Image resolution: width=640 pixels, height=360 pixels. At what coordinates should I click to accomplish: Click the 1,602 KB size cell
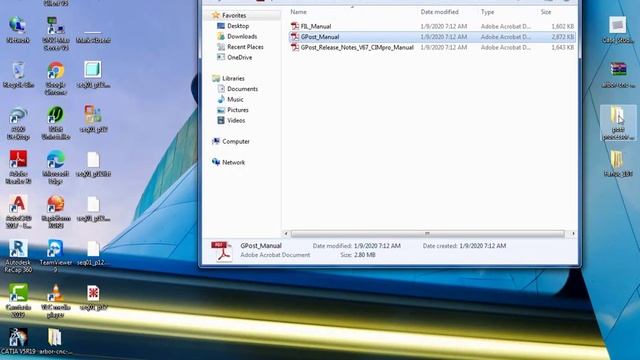coord(562,26)
